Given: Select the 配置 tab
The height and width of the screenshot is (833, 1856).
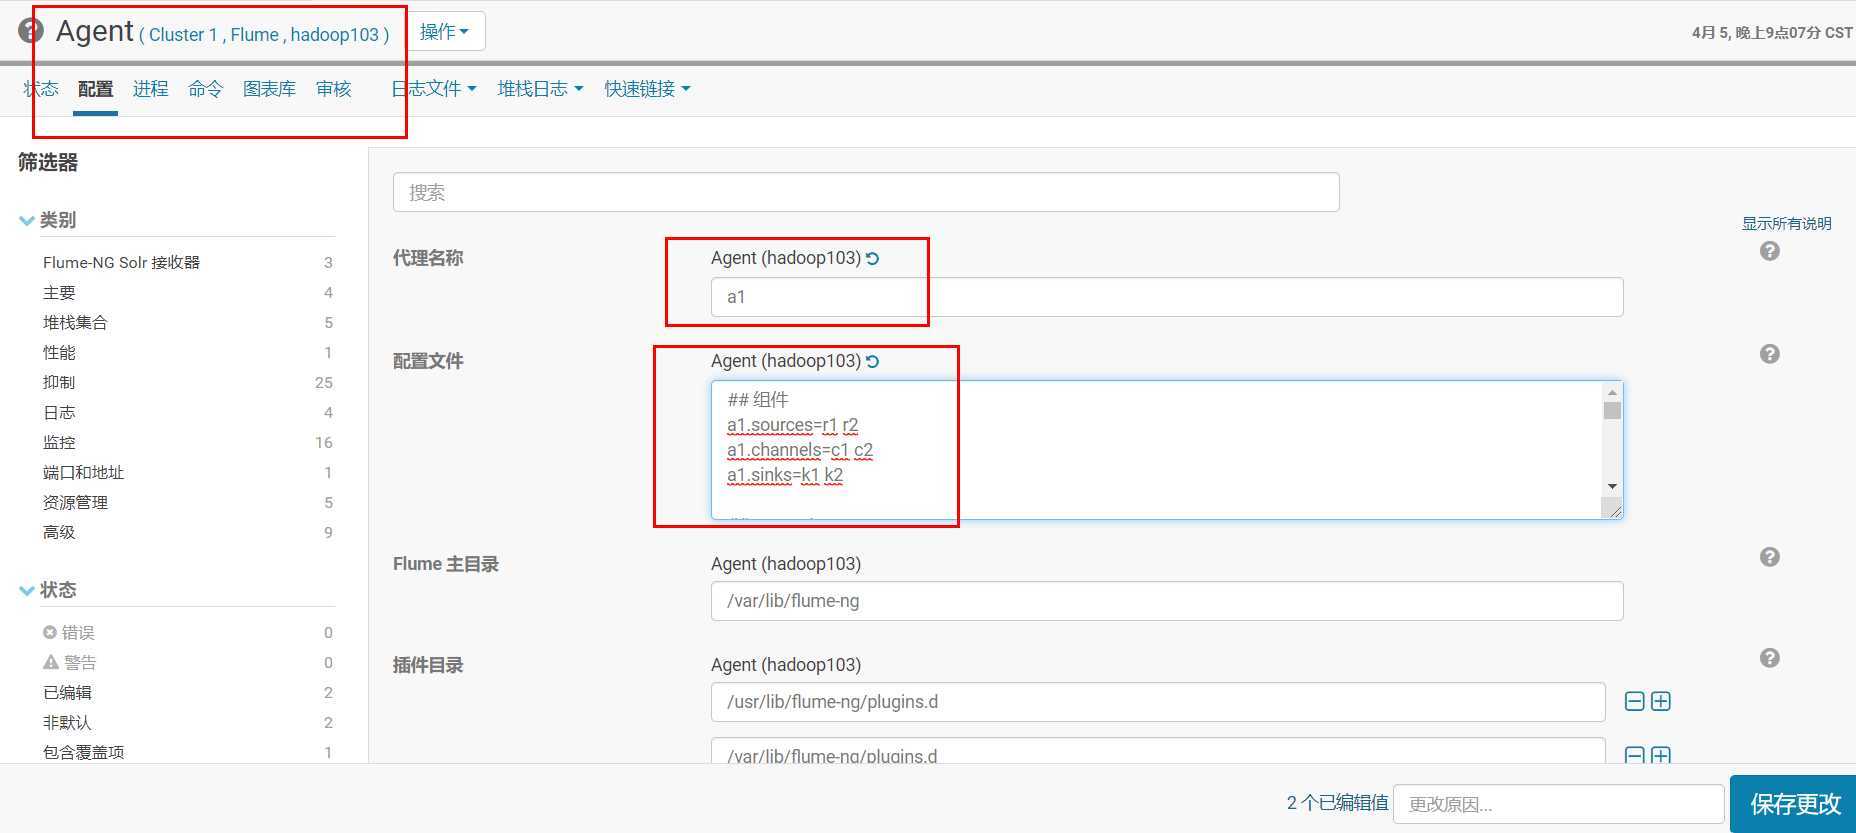Looking at the screenshot, I should (x=95, y=89).
